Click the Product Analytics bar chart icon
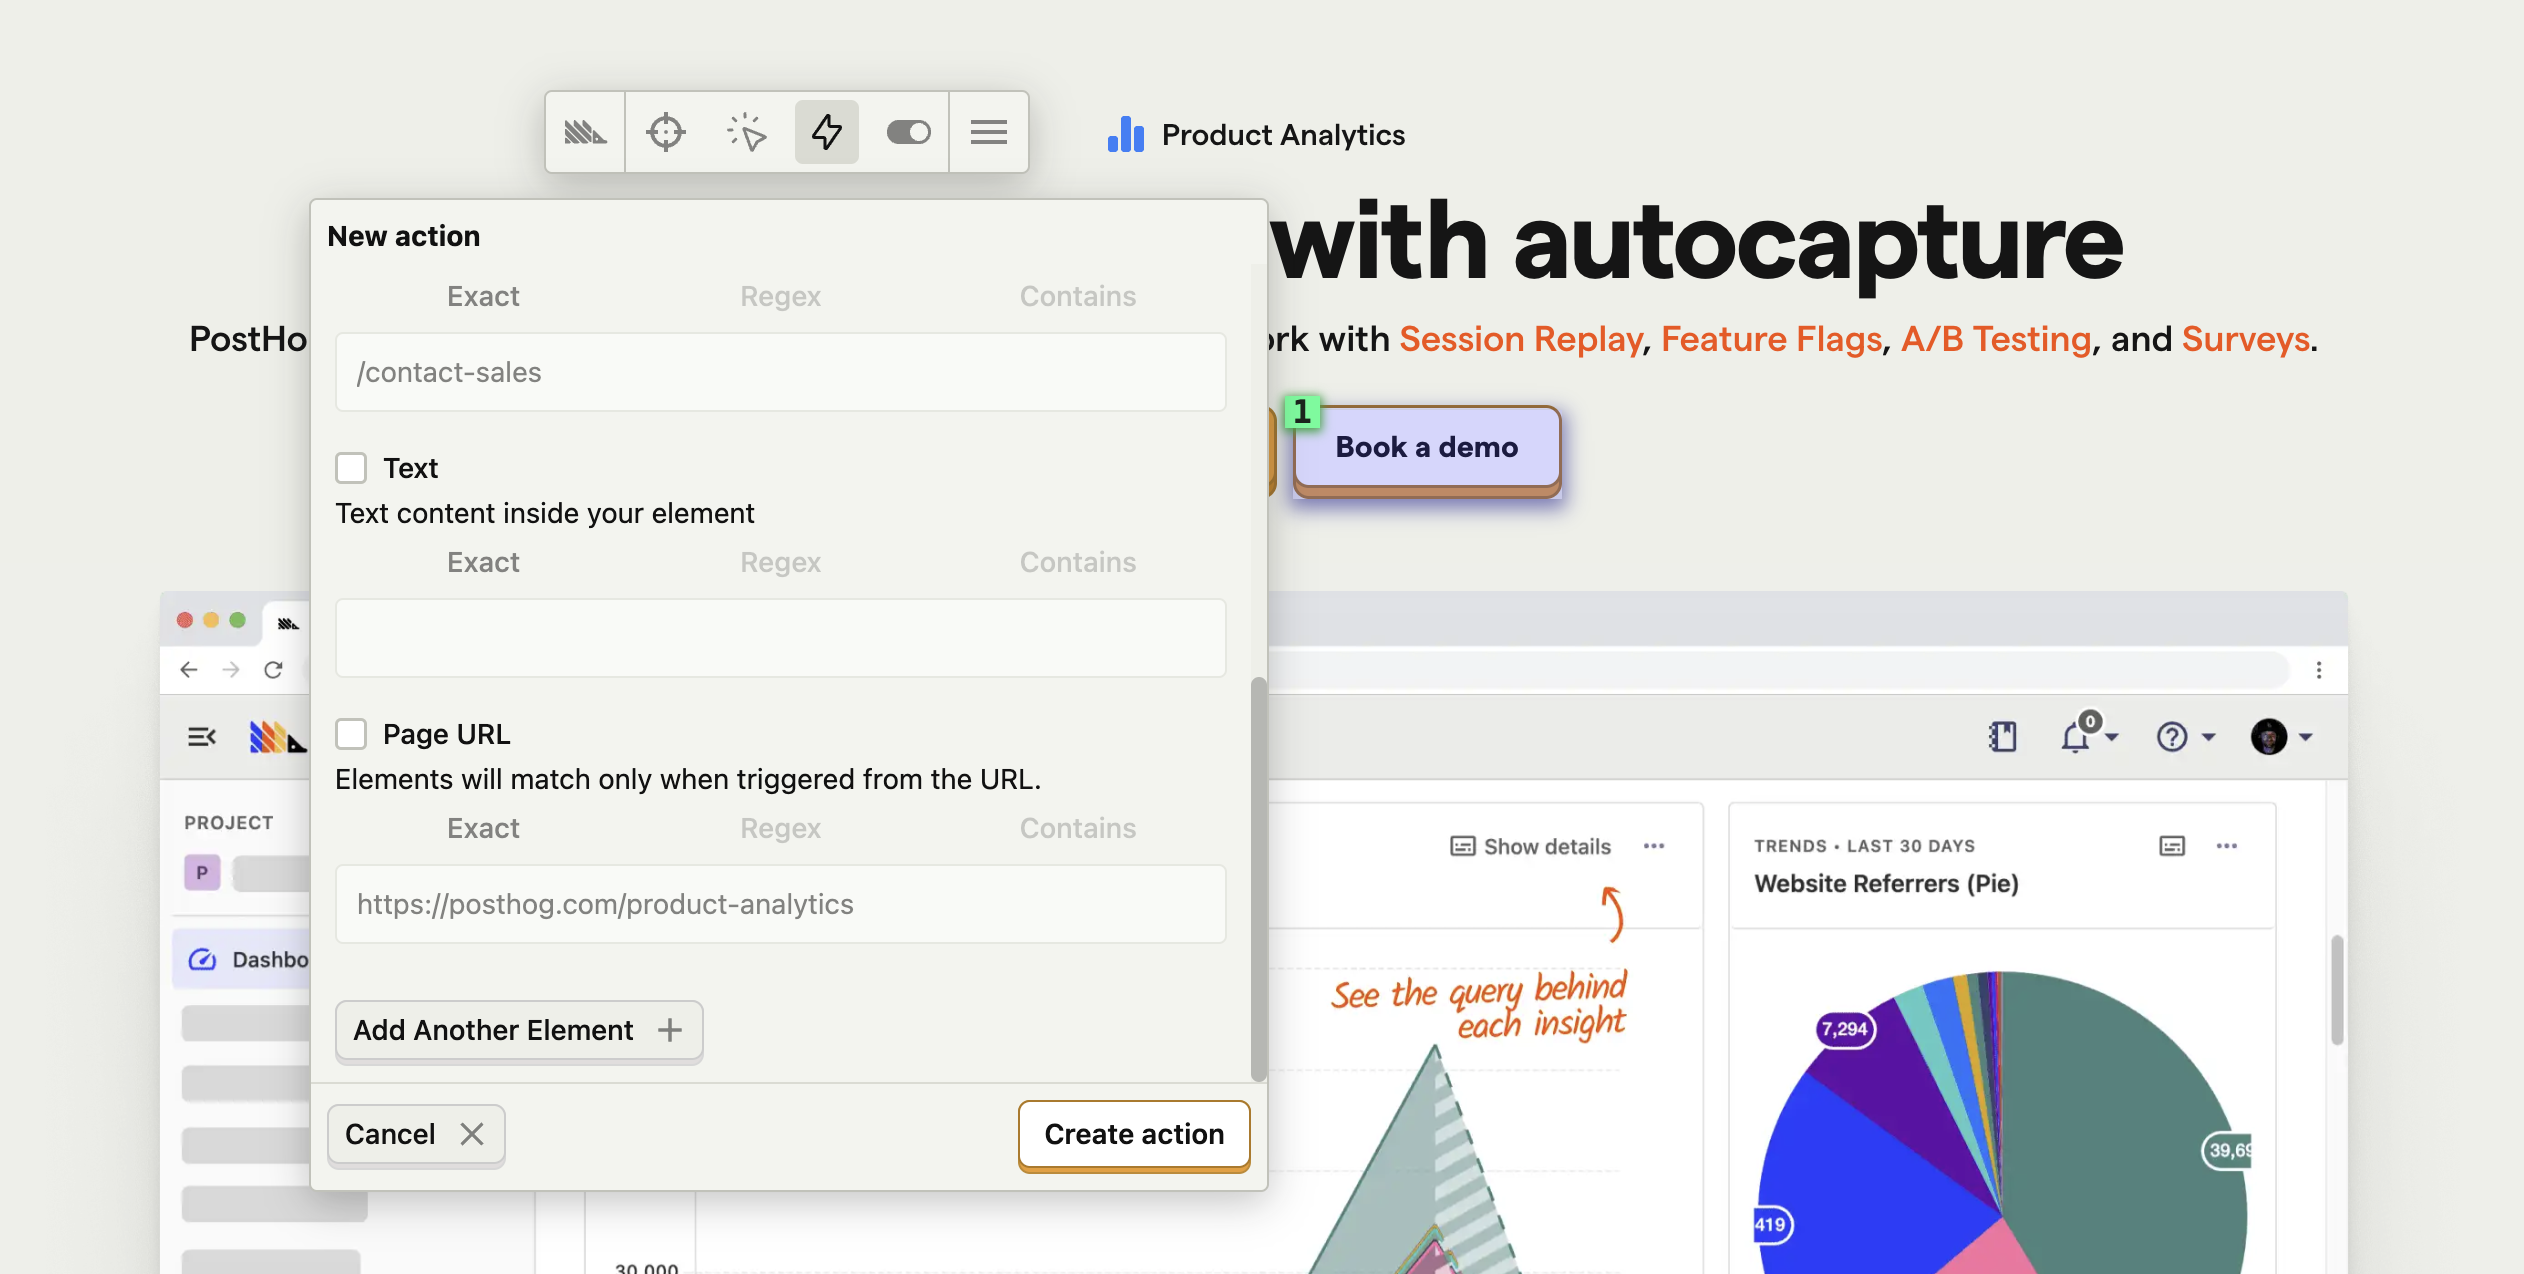Screen dimensions: 2524x1274 tap(1124, 134)
